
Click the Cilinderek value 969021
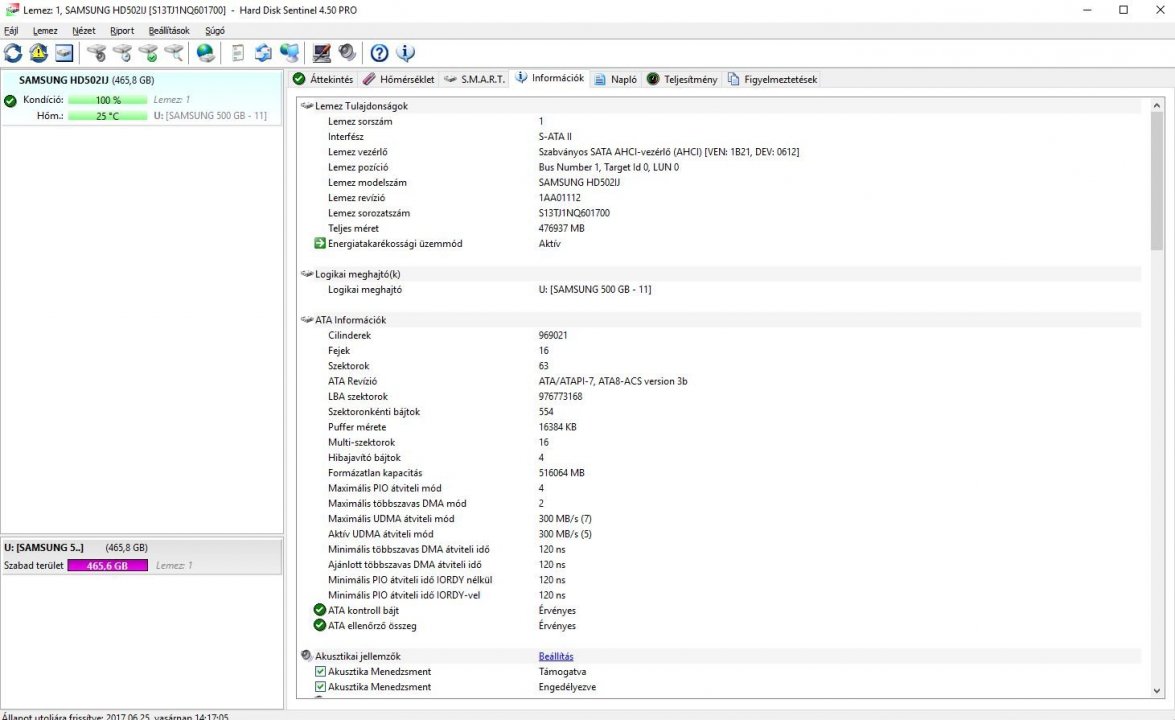click(x=553, y=336)
